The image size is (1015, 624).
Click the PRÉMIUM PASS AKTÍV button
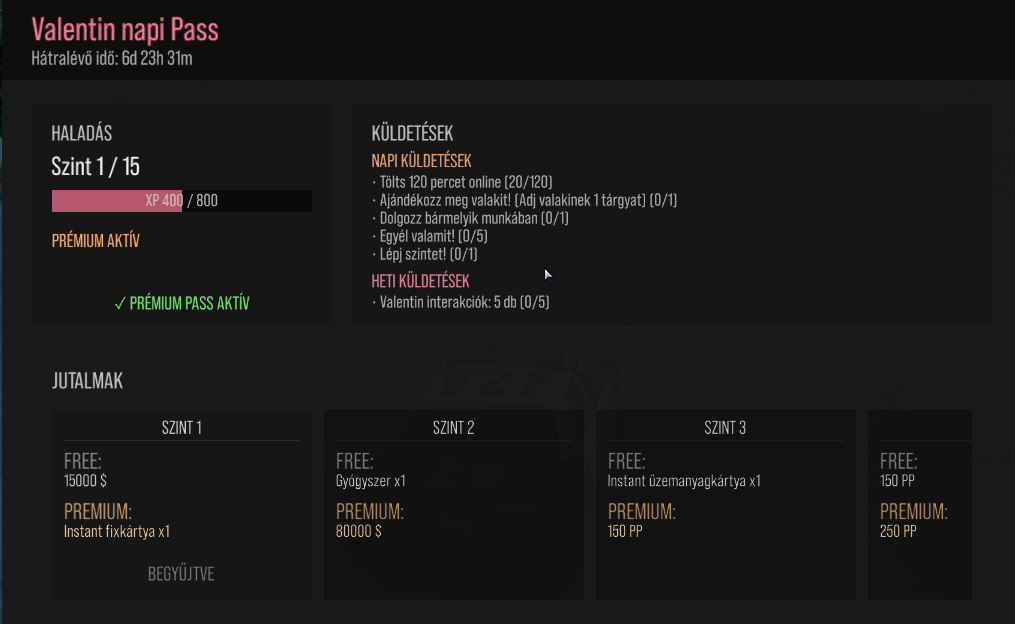tap(182, 303)
